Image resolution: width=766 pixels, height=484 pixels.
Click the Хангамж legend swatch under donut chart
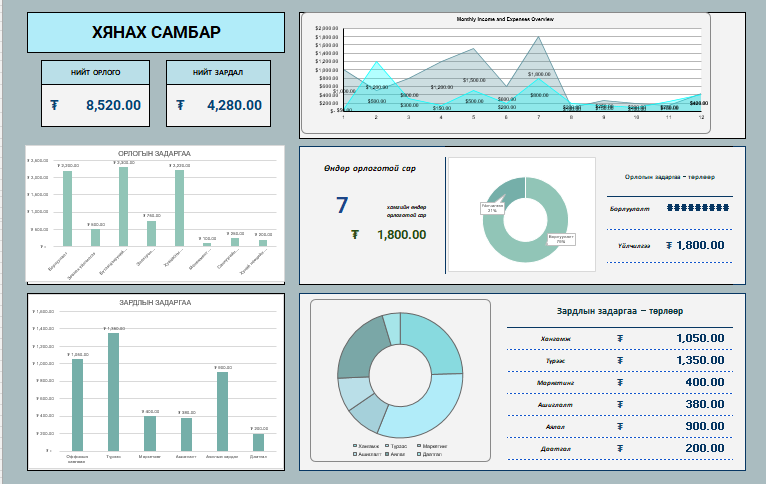pyautogui.click(x=355, y=446)
